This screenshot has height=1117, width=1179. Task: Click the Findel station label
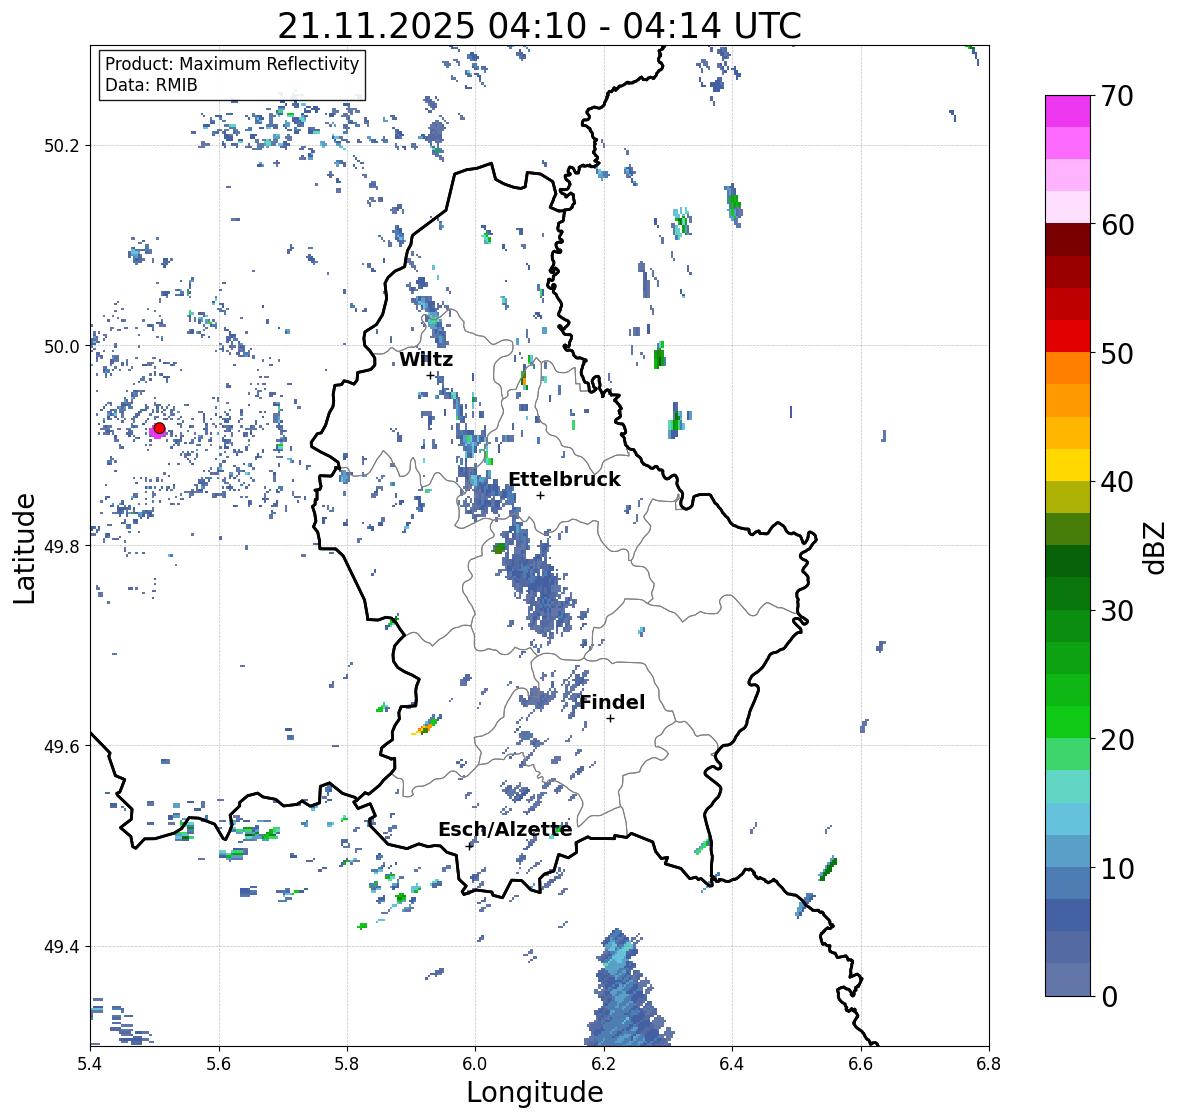[x=612, y=702]
